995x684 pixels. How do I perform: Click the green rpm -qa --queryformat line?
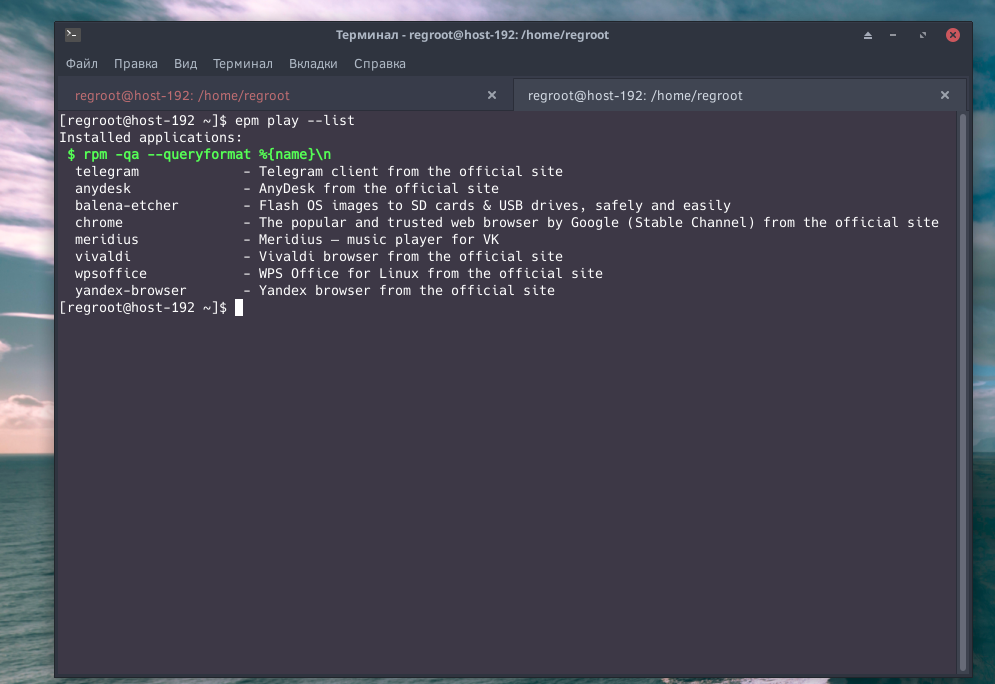pyautogui.click(x=199, y=155)
